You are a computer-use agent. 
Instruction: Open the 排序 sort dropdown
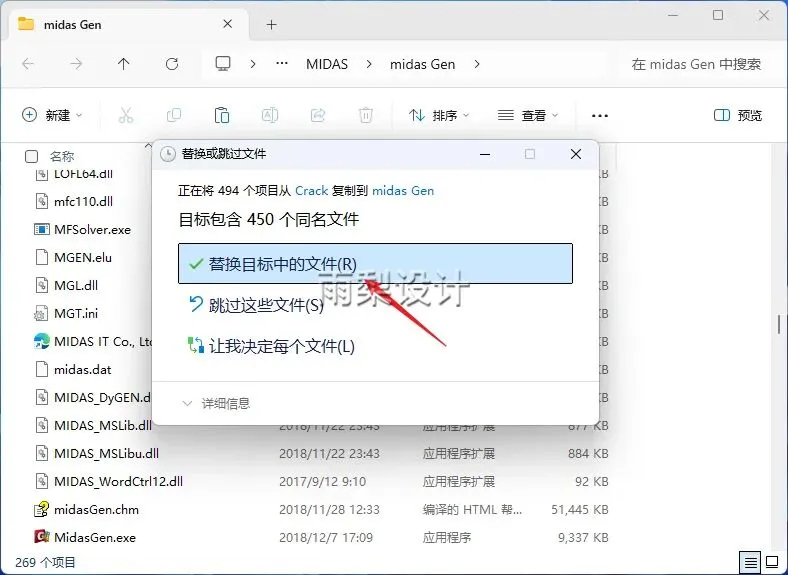(x=439, y=115)
